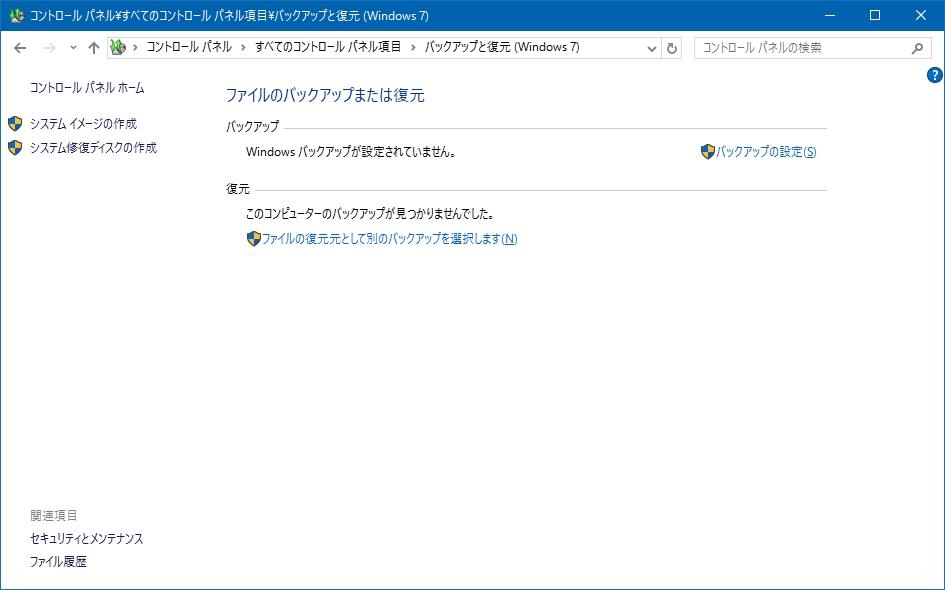This screenshot has width=945, height=590.
Task: Open help with the blue question mark
Action: (934, 75)
